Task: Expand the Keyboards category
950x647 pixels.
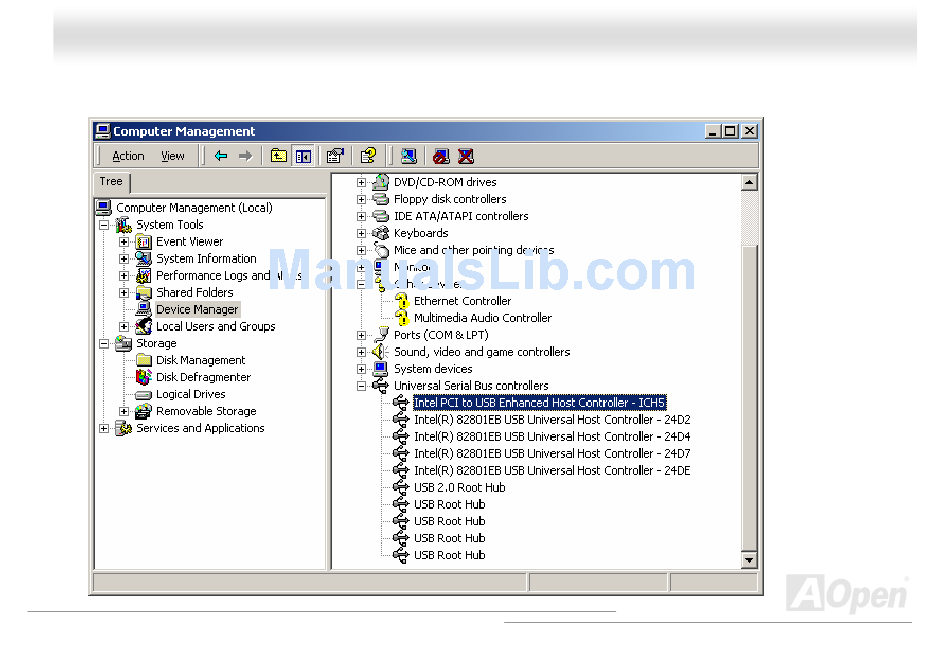Action: [x=362, y=233]
